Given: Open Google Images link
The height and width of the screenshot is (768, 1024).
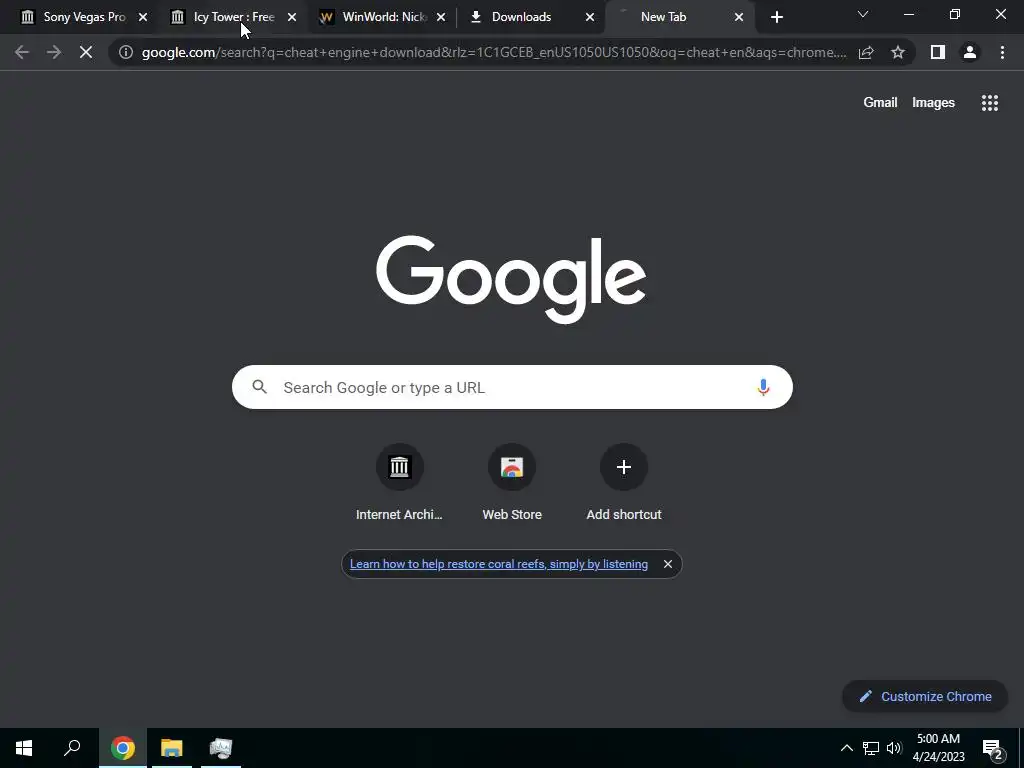Looking at the screenshot, I should click(933, 103).
